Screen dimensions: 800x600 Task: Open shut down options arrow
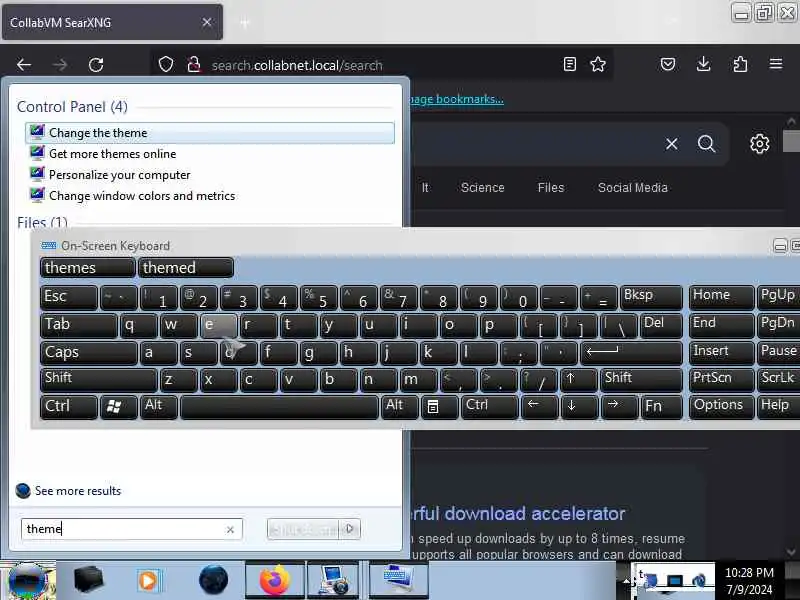pos(350,529)
